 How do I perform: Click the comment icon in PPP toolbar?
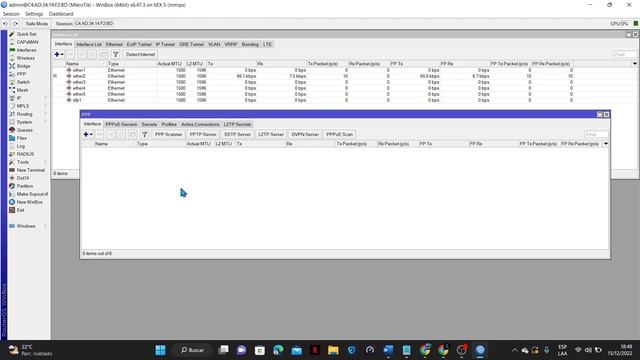pyautogui.click(x=133, y=134)
